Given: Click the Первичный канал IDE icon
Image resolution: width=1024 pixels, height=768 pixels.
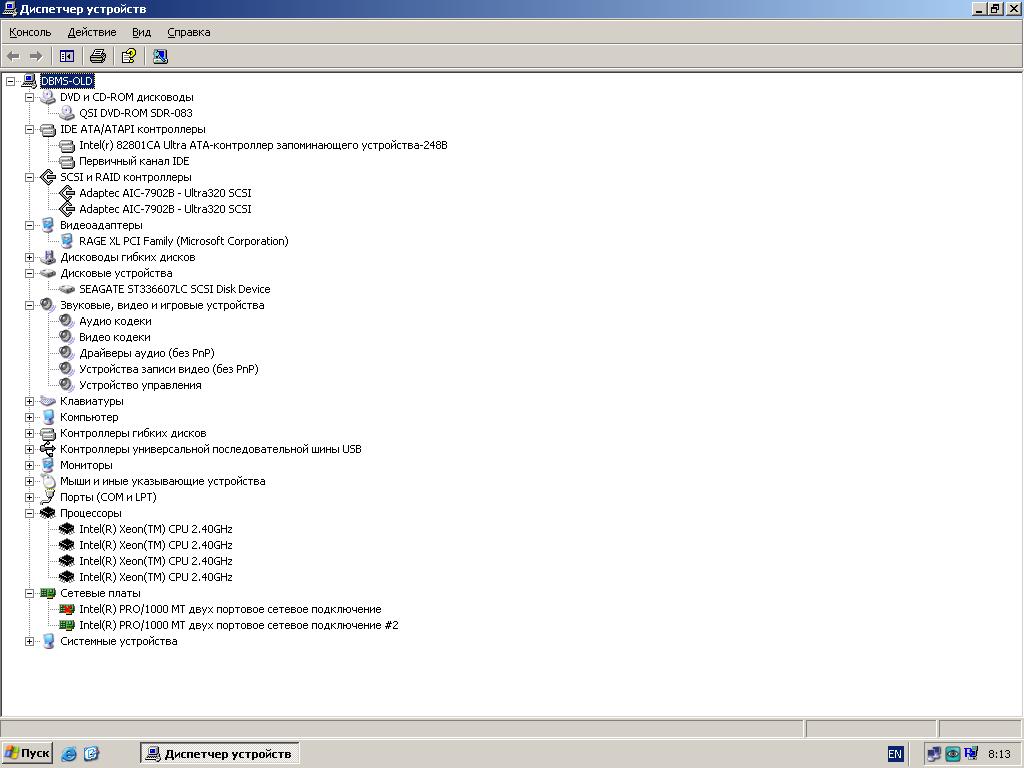Looking at the screenshot, I should pyautogui.click(x=67, y=161).
